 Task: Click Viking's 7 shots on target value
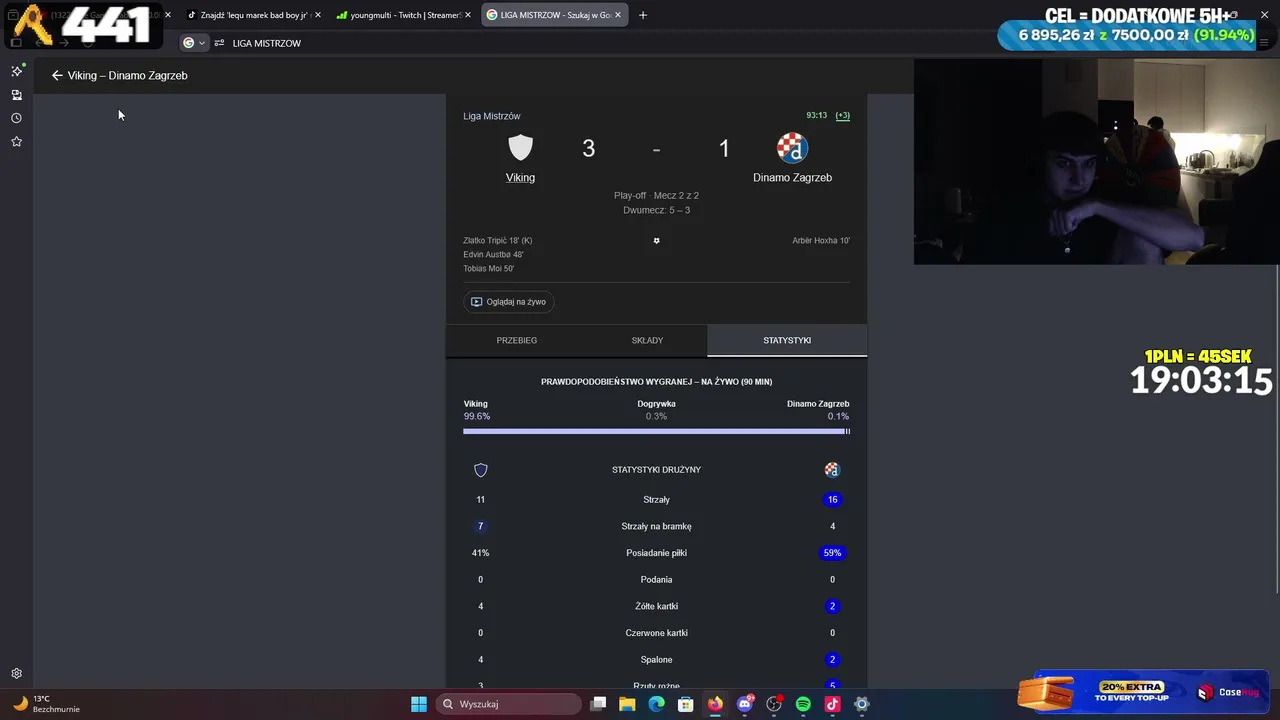(481, 527)
